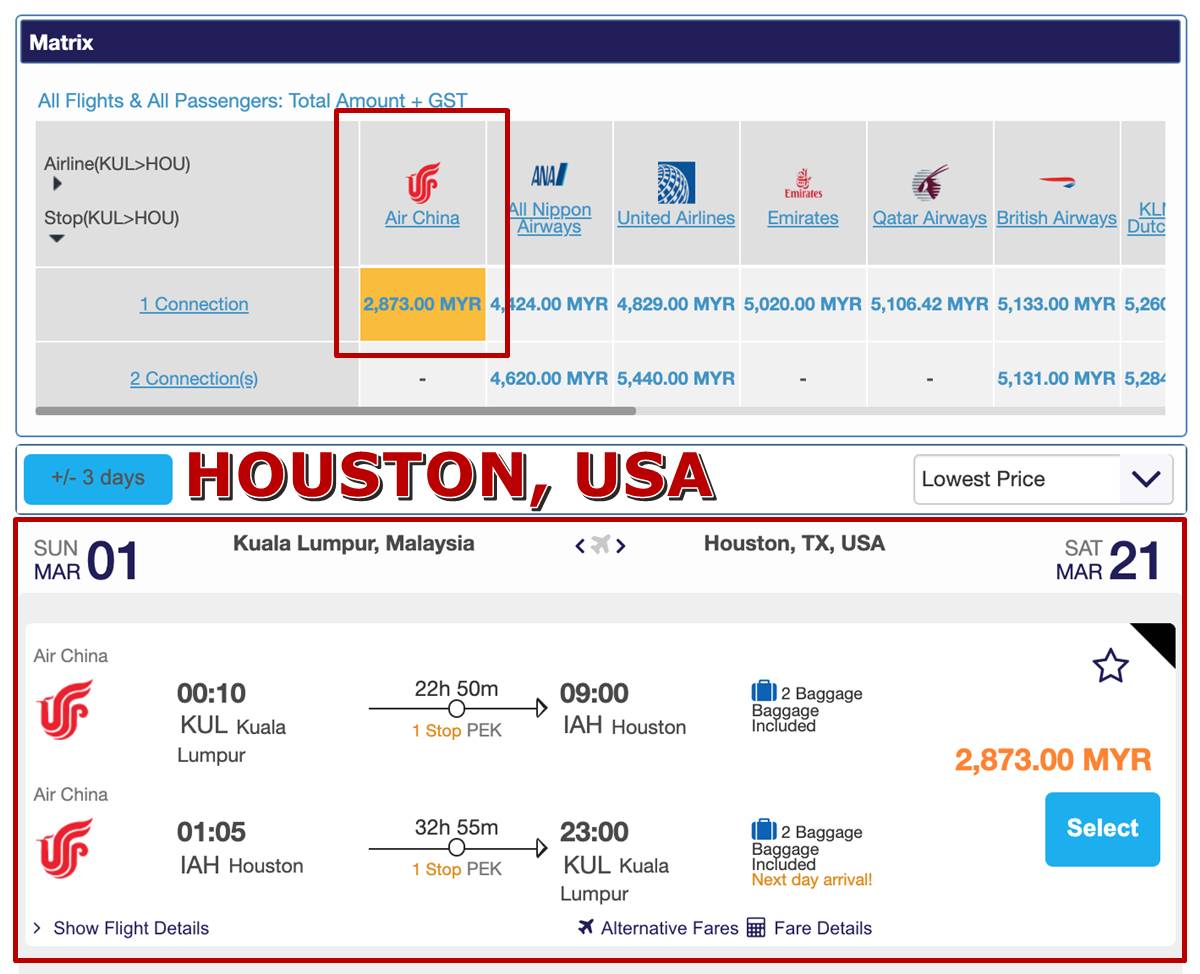Click the next-date right chevron

coord(621,546)
